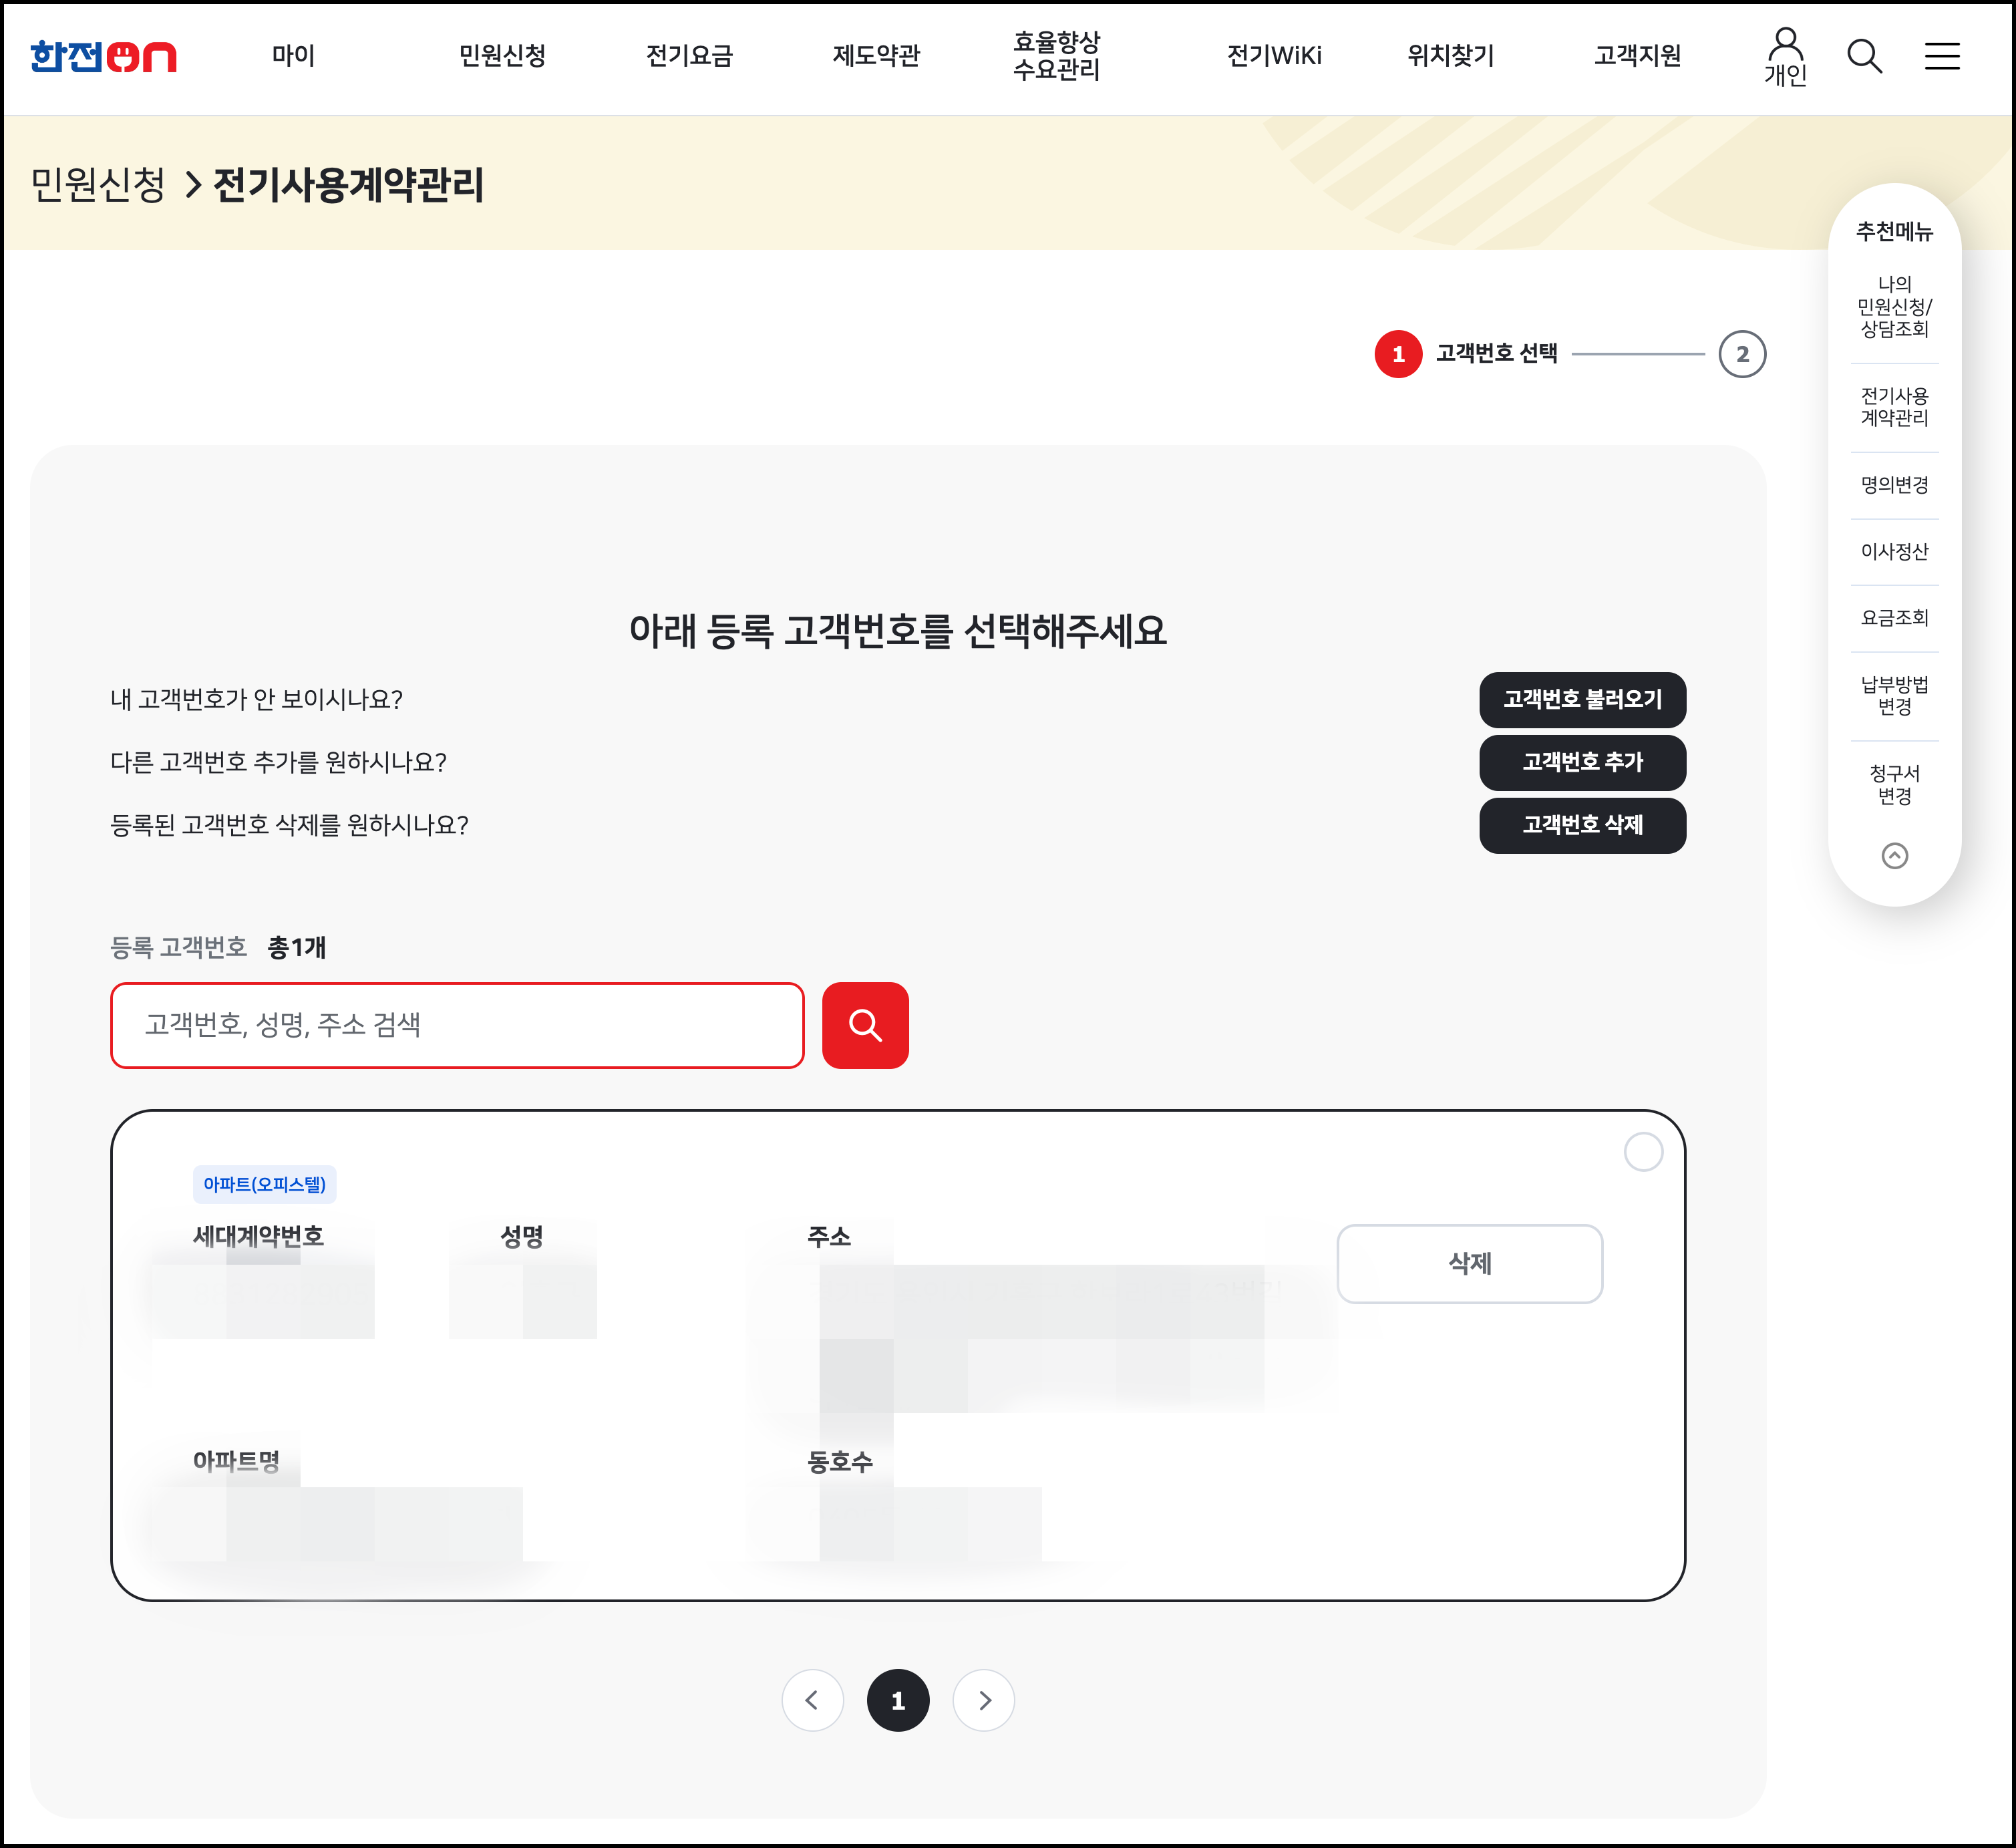Image resolution: width=2016 pixels, height=1848 pixels.
Task: Click the 아파트(오피스텔) tag
Action: point(265,1185)
